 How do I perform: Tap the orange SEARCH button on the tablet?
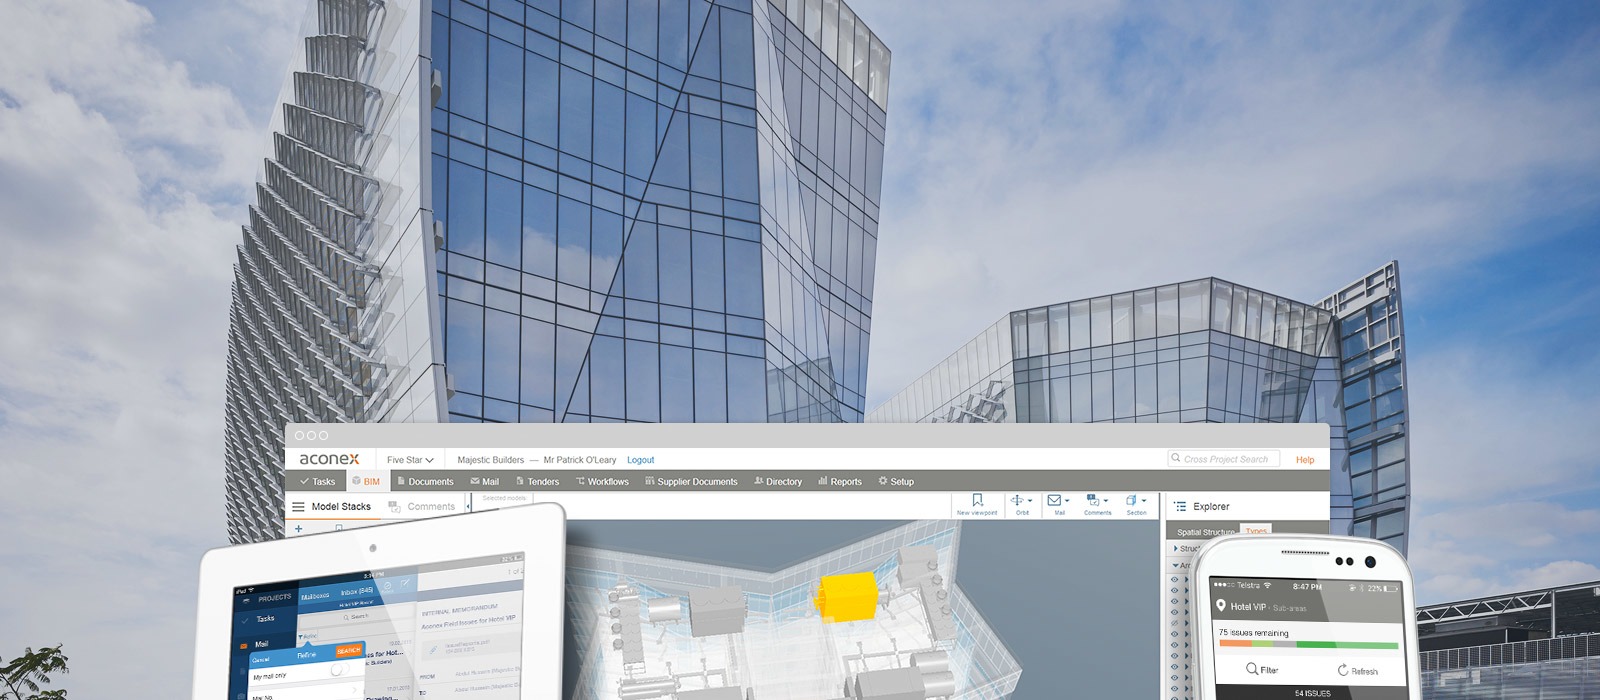[x=349, y=650]
